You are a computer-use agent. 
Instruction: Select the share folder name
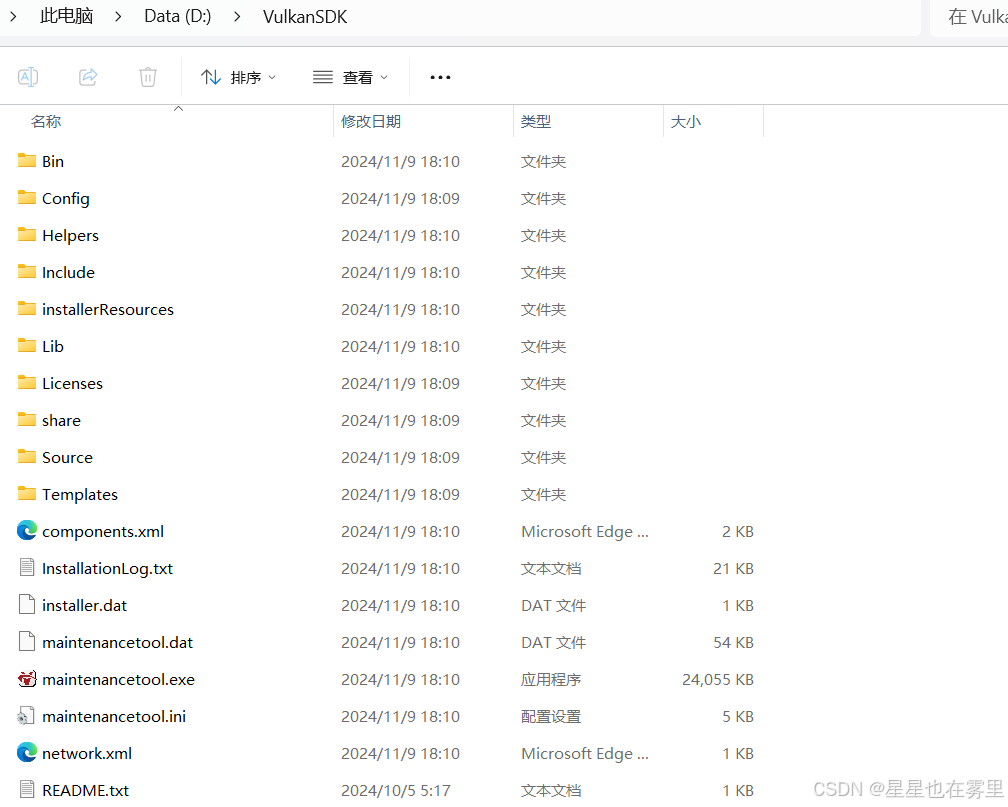point(61,421)
